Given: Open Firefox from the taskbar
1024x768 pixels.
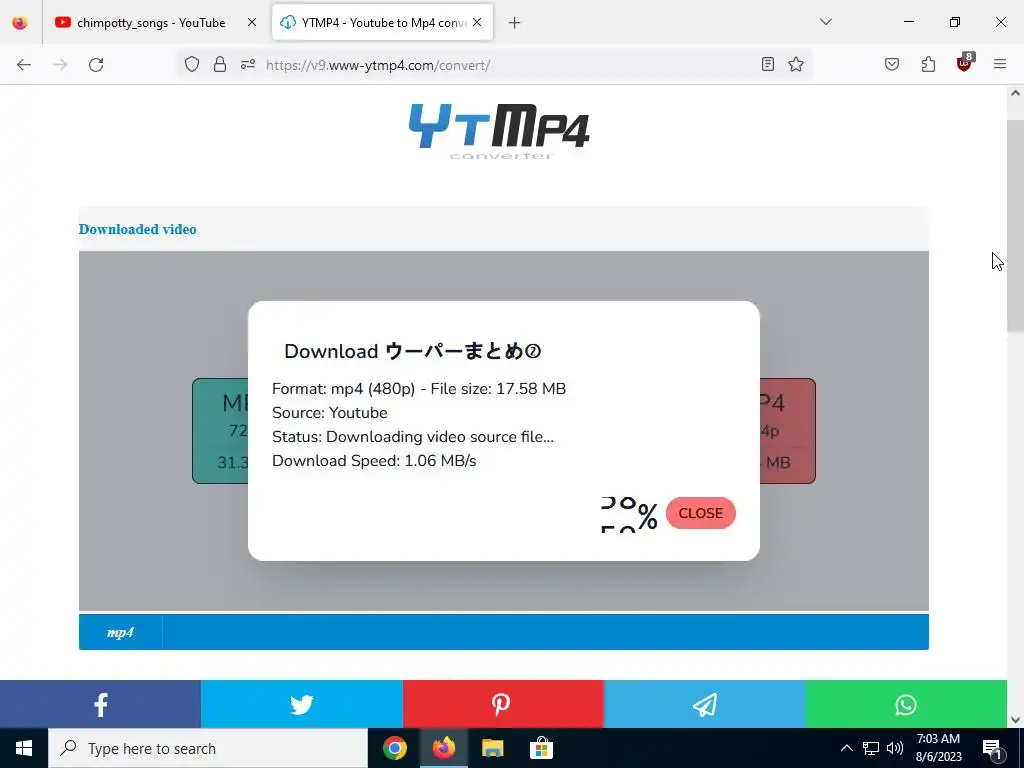Looking at the screenshot, I should pos(443,748).
